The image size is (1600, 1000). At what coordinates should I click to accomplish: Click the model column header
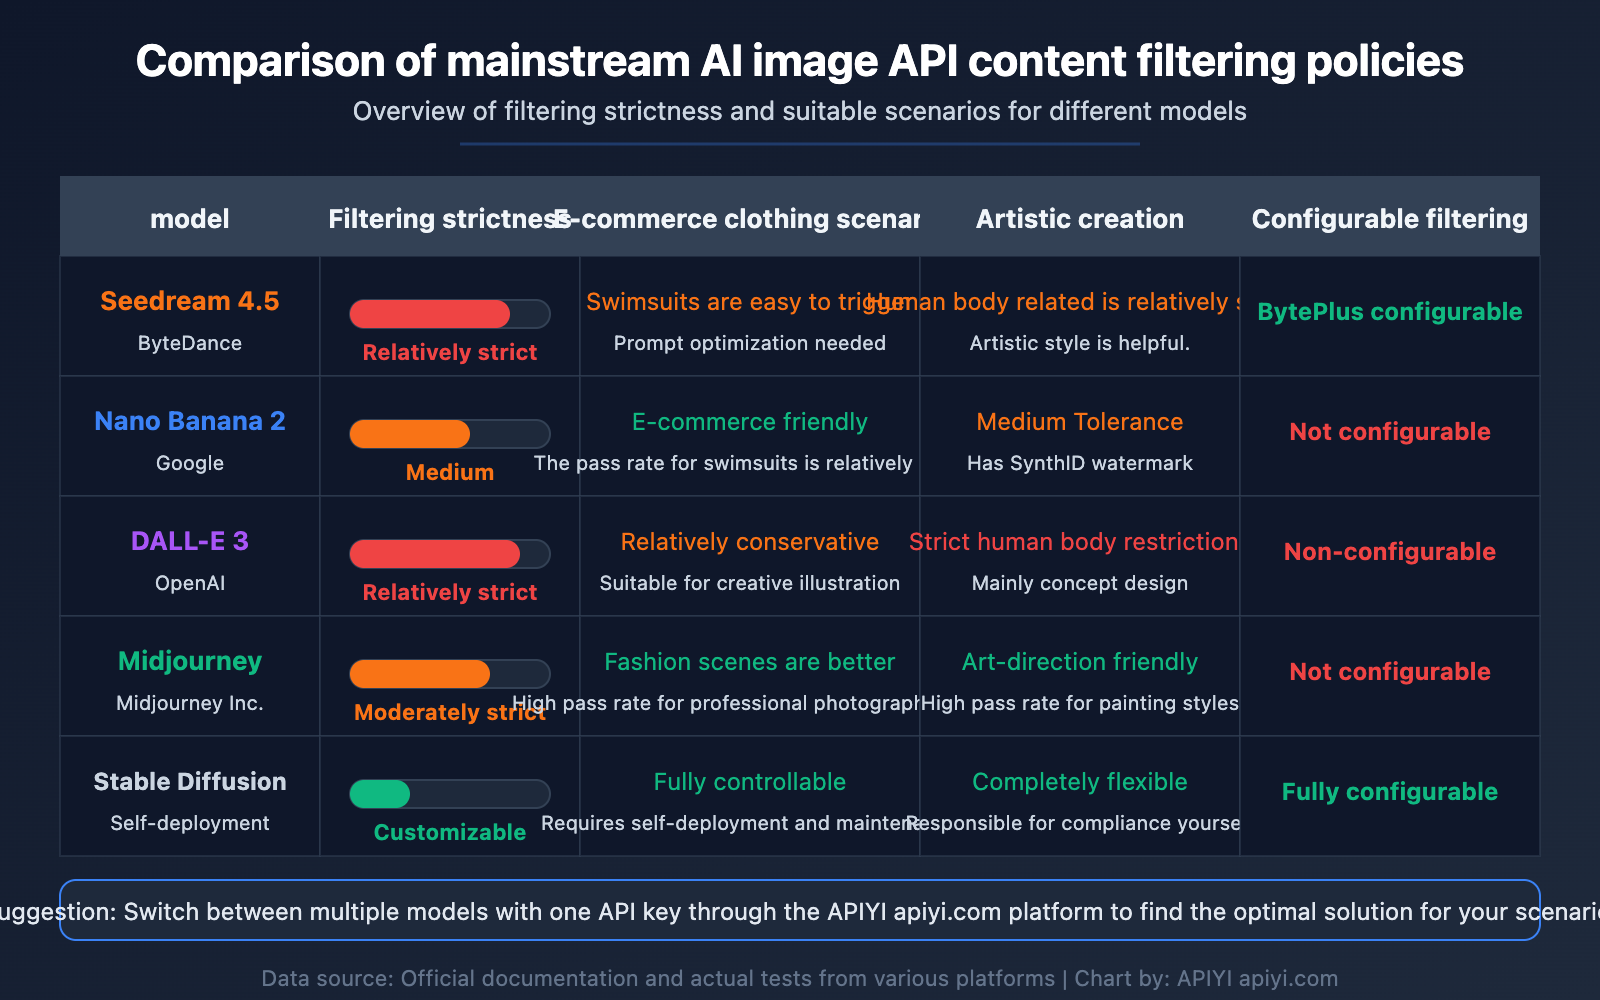(x=189, y=218)
